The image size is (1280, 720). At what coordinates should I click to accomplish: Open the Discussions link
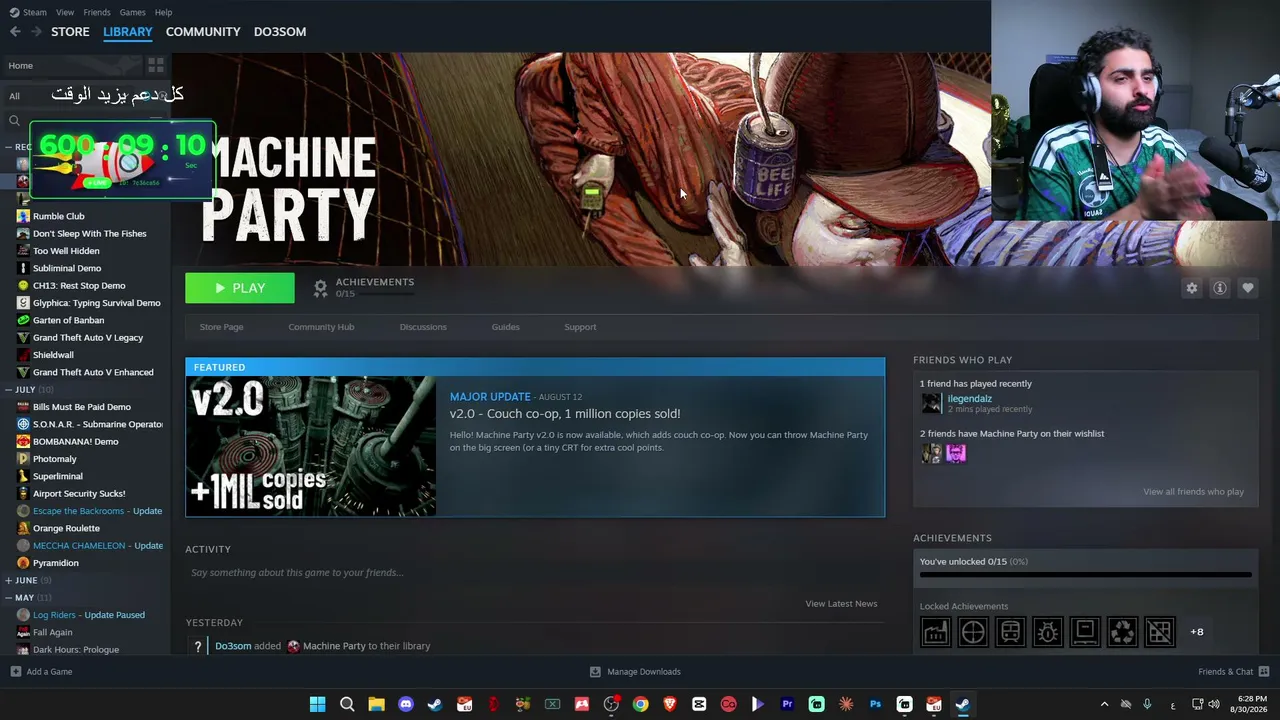click(423, 327)
